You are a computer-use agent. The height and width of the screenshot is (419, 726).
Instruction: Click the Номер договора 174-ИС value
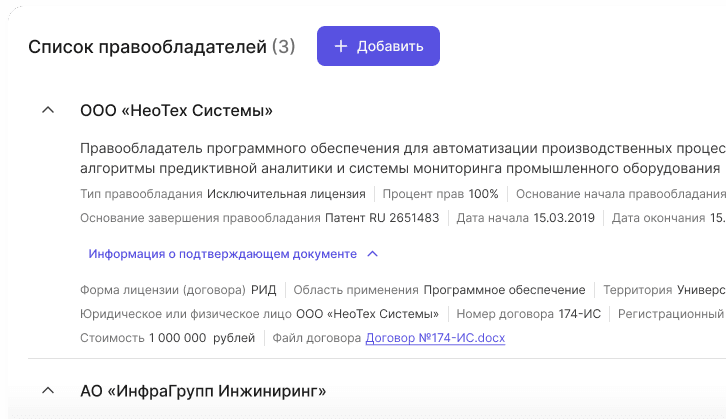click(x=580, y=314)
